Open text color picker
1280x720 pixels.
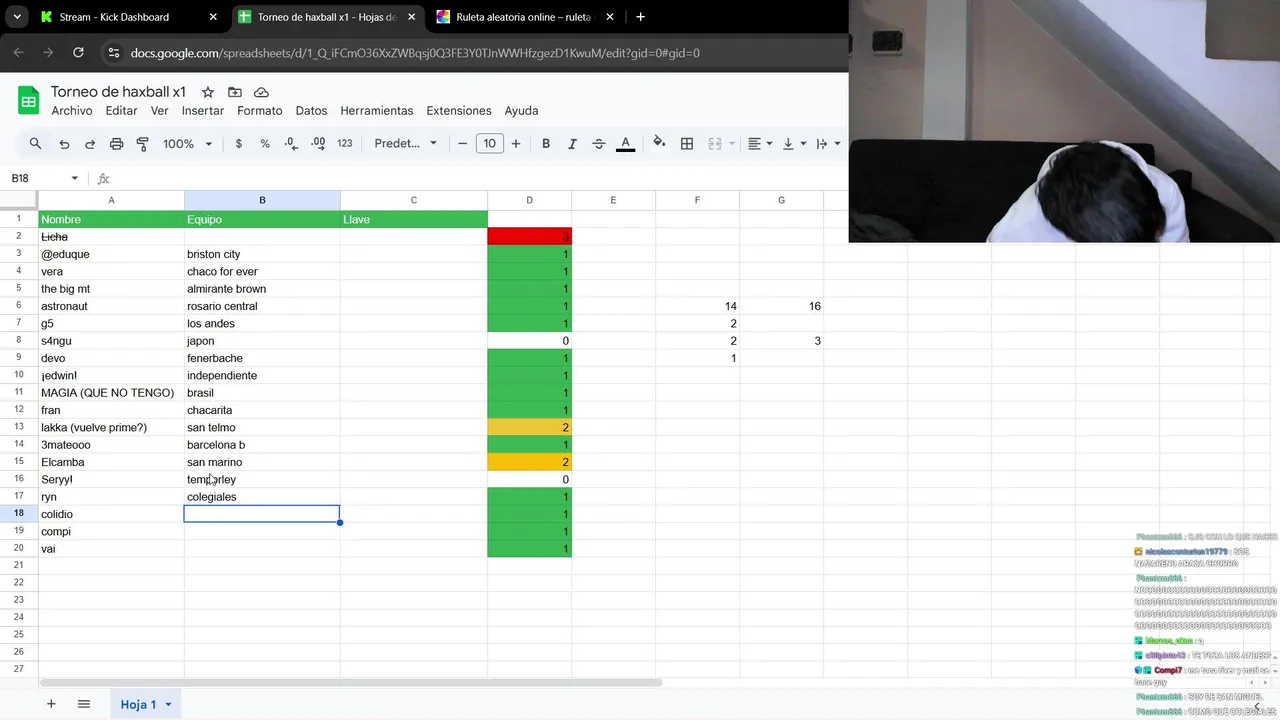[x=626, y=144]
